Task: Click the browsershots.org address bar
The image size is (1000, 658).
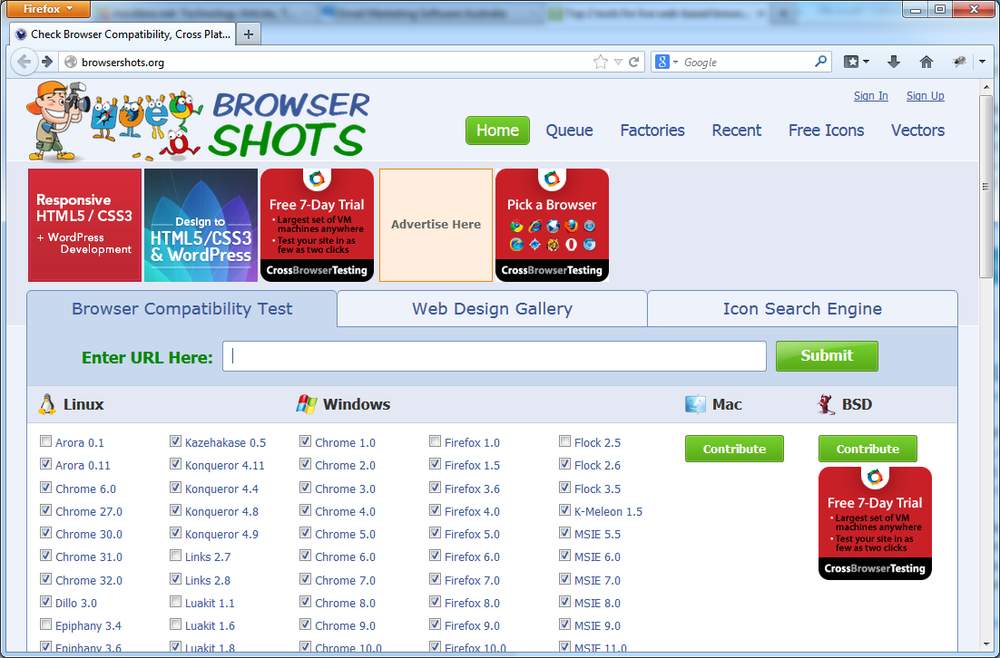Action: coord(332,62)
